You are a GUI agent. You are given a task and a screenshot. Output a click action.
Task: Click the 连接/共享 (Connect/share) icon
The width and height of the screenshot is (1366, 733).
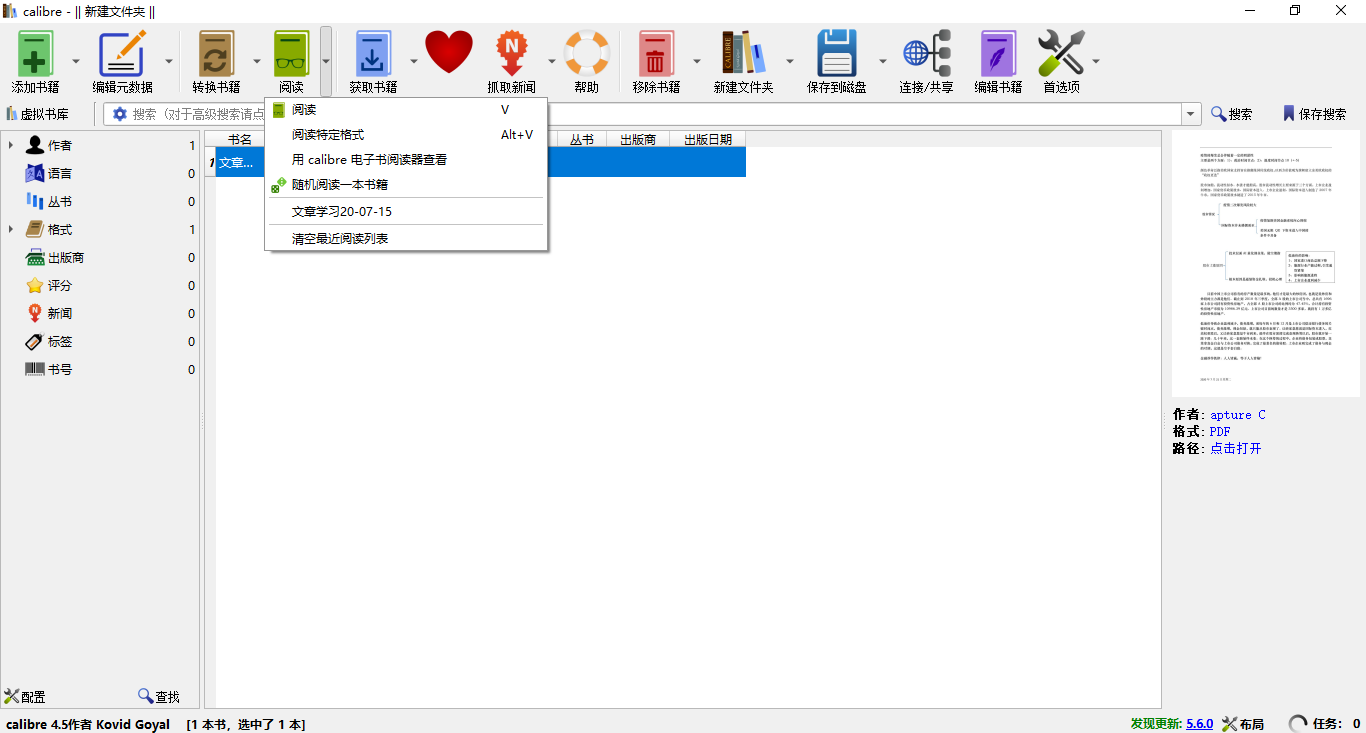coord(926,53)
